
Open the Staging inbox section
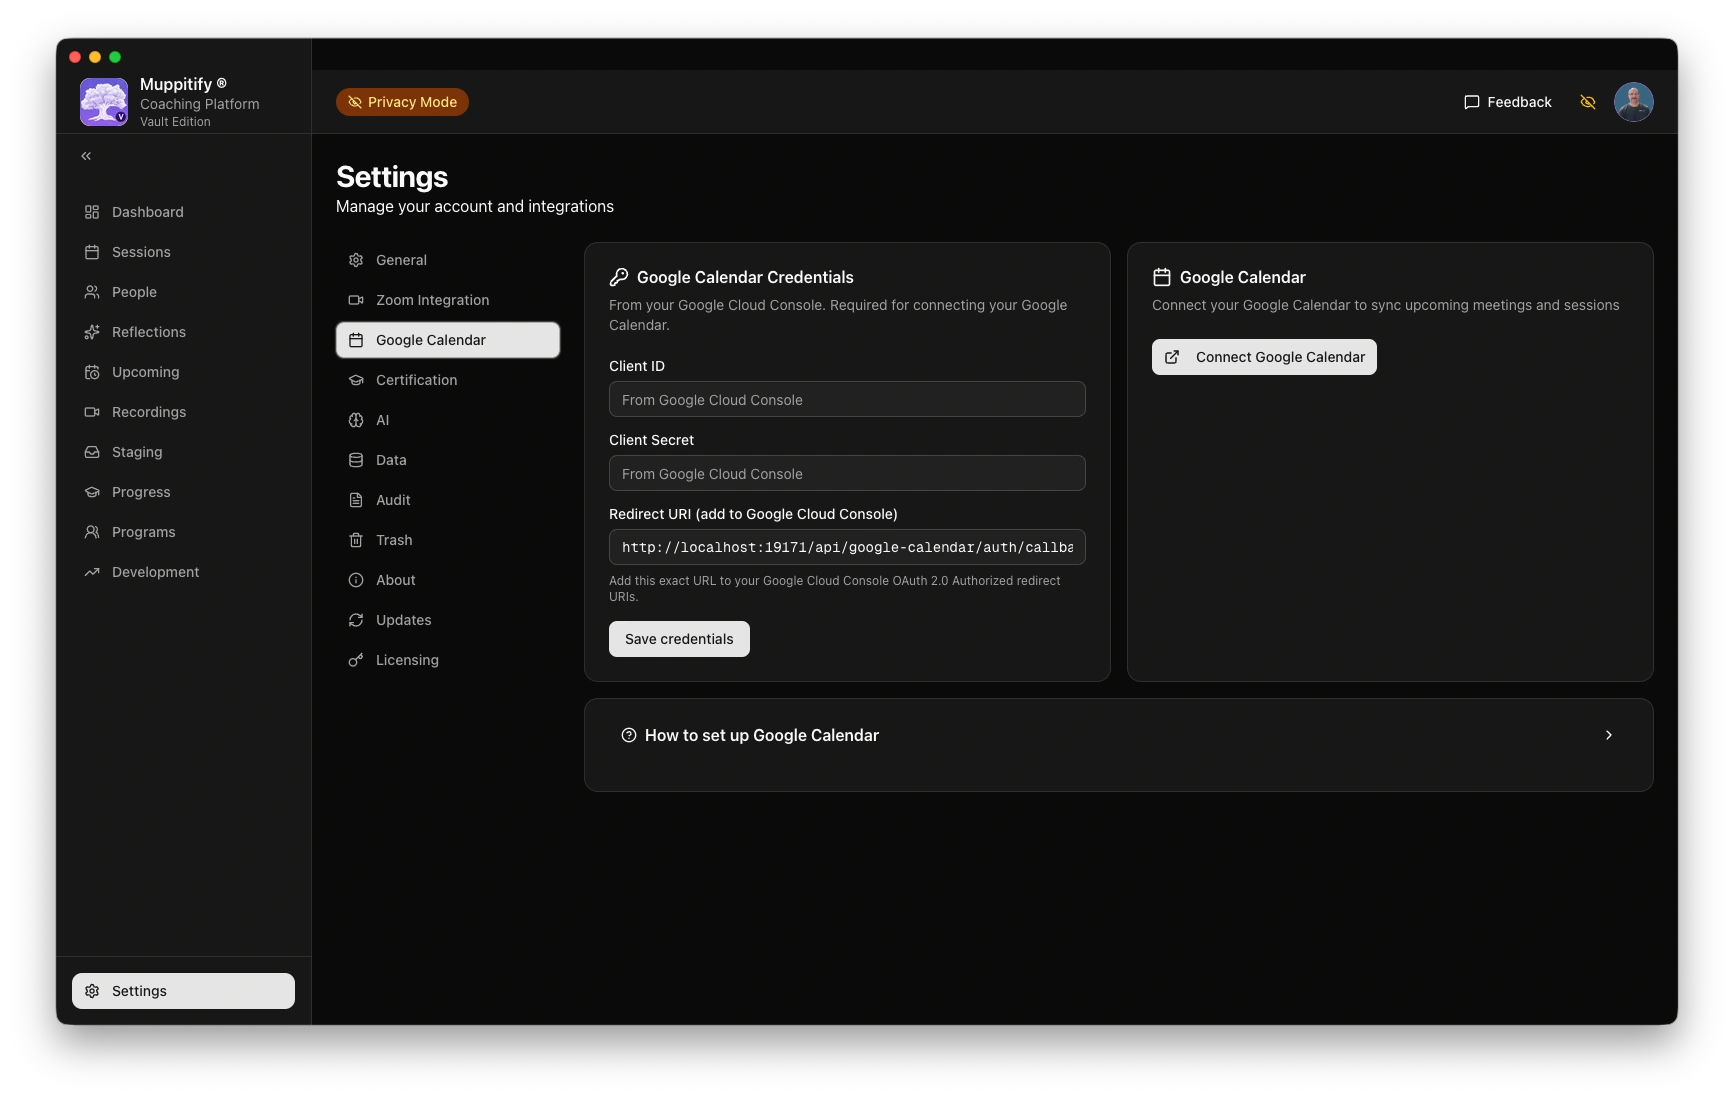(136, 452)
